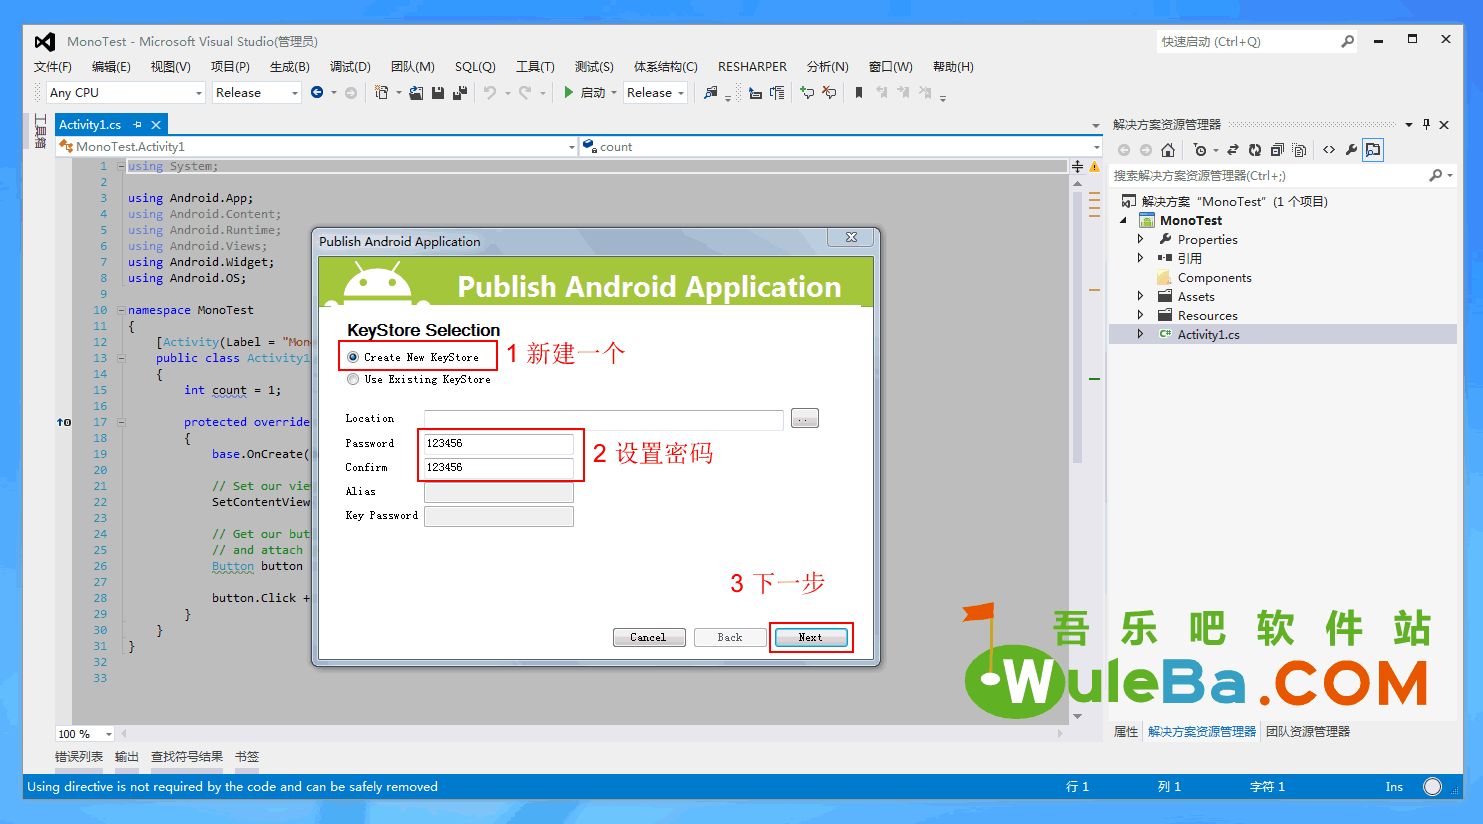Expand the Resources folder in solution tree

[x=1140, y=315]
